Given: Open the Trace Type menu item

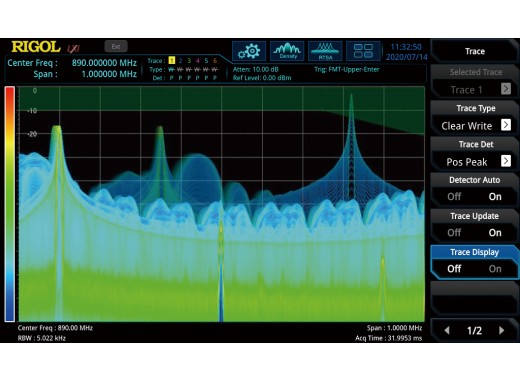Looking at the screenshot, I should (x=475, y=117).
